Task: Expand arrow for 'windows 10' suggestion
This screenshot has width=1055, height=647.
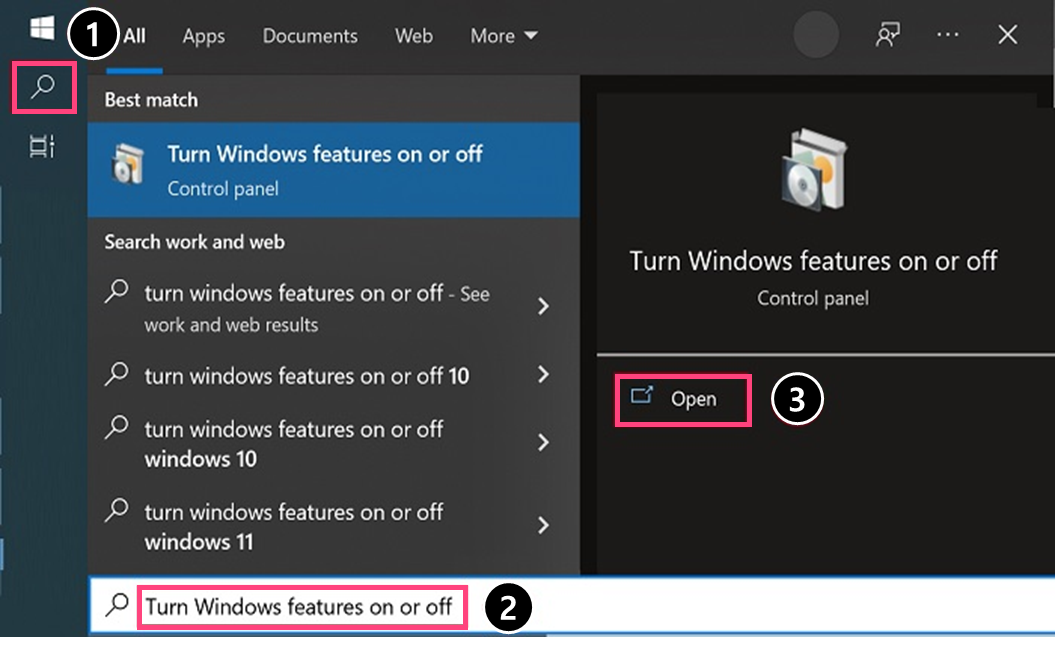Action: point(543,443)
